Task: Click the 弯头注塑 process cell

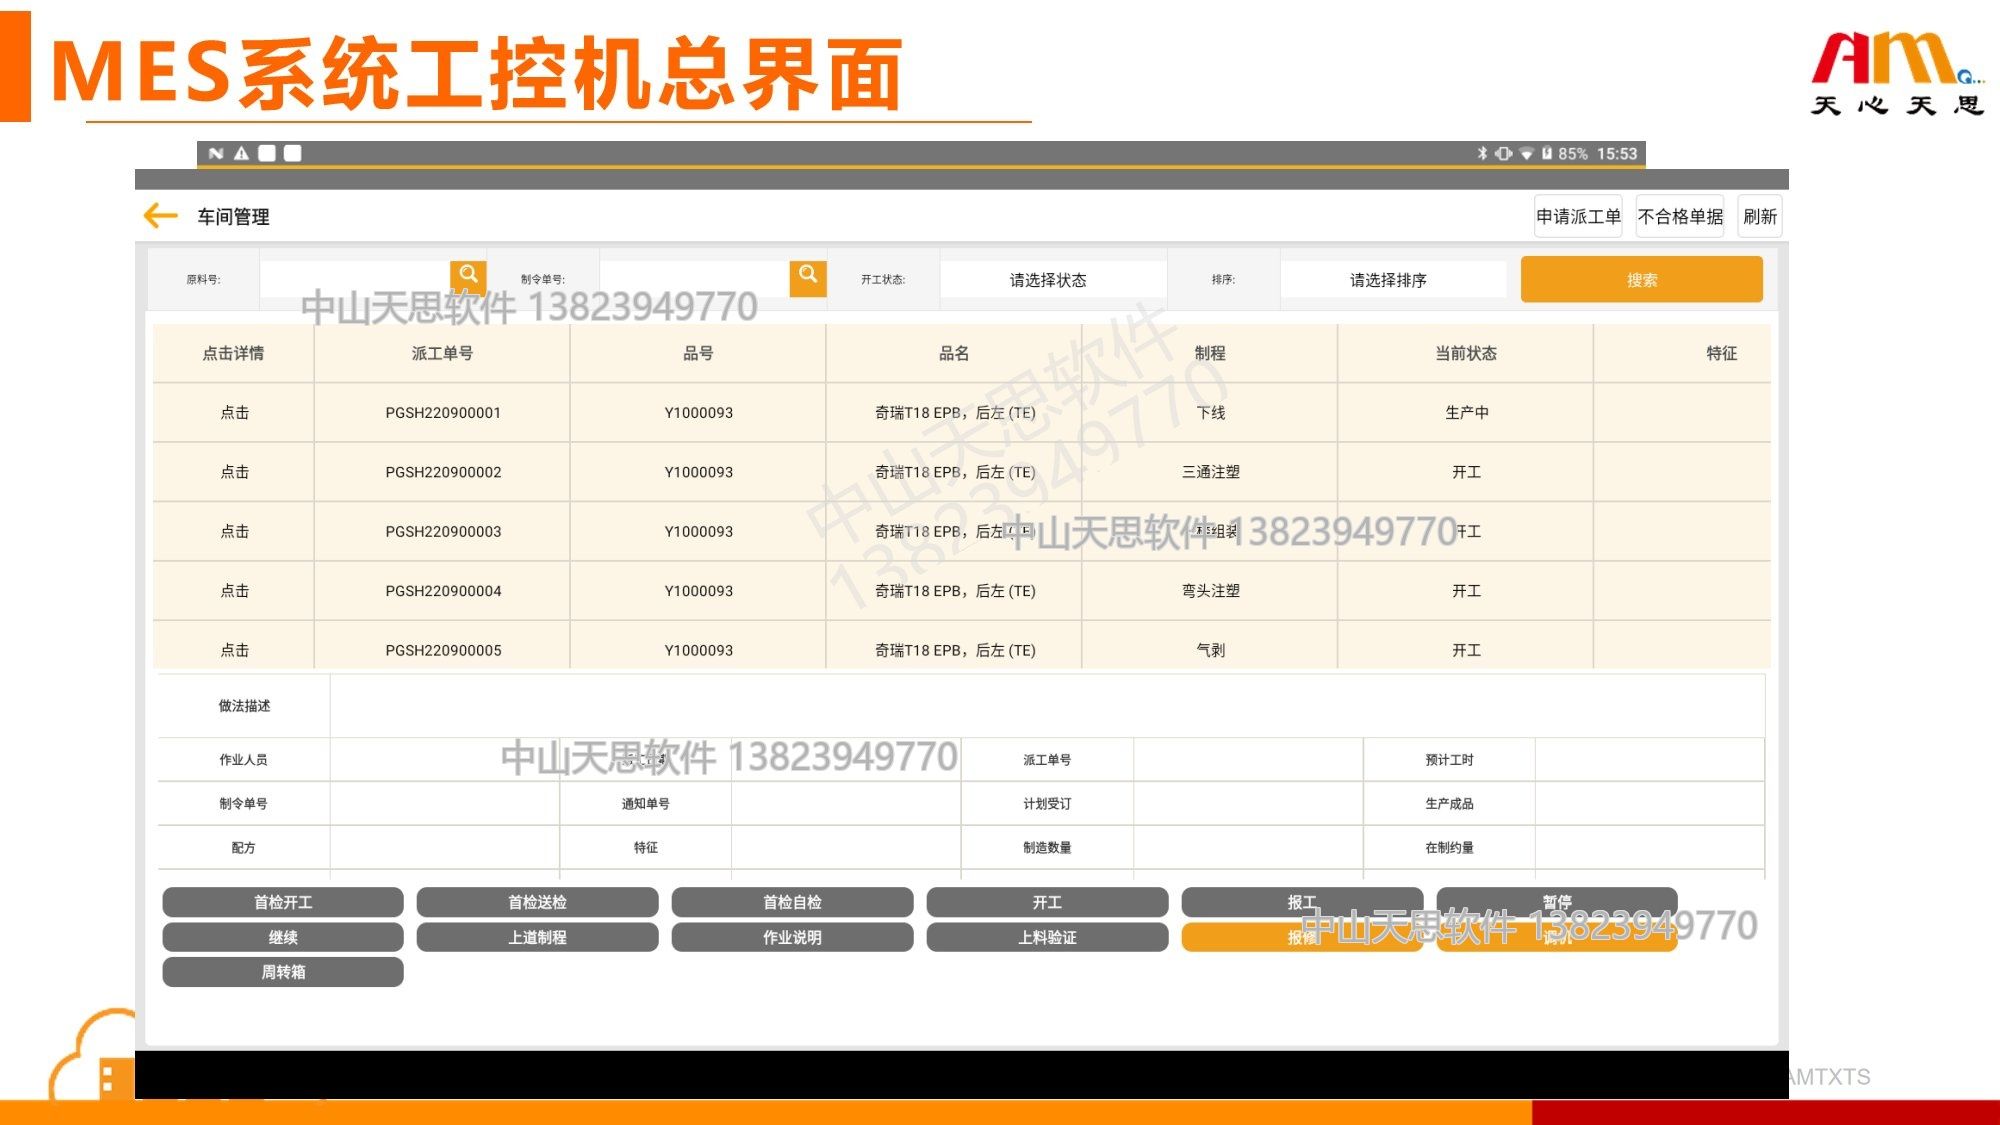Action: click(1210, 590)
